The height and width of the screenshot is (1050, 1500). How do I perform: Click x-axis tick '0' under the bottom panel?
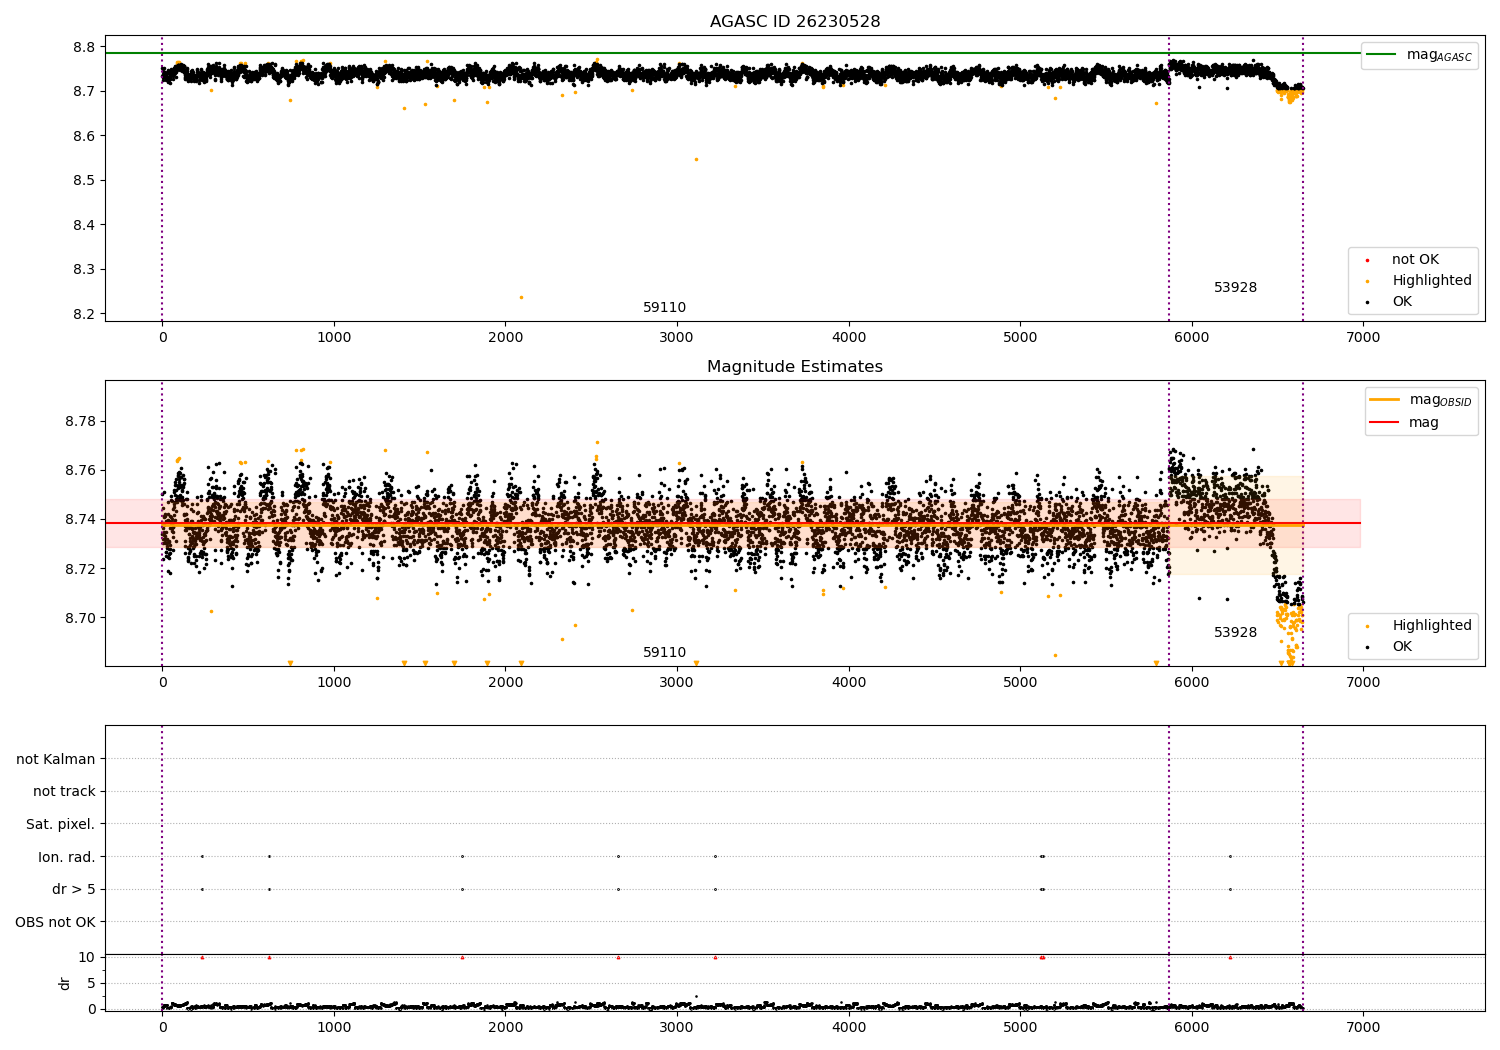click(163, 1027)
